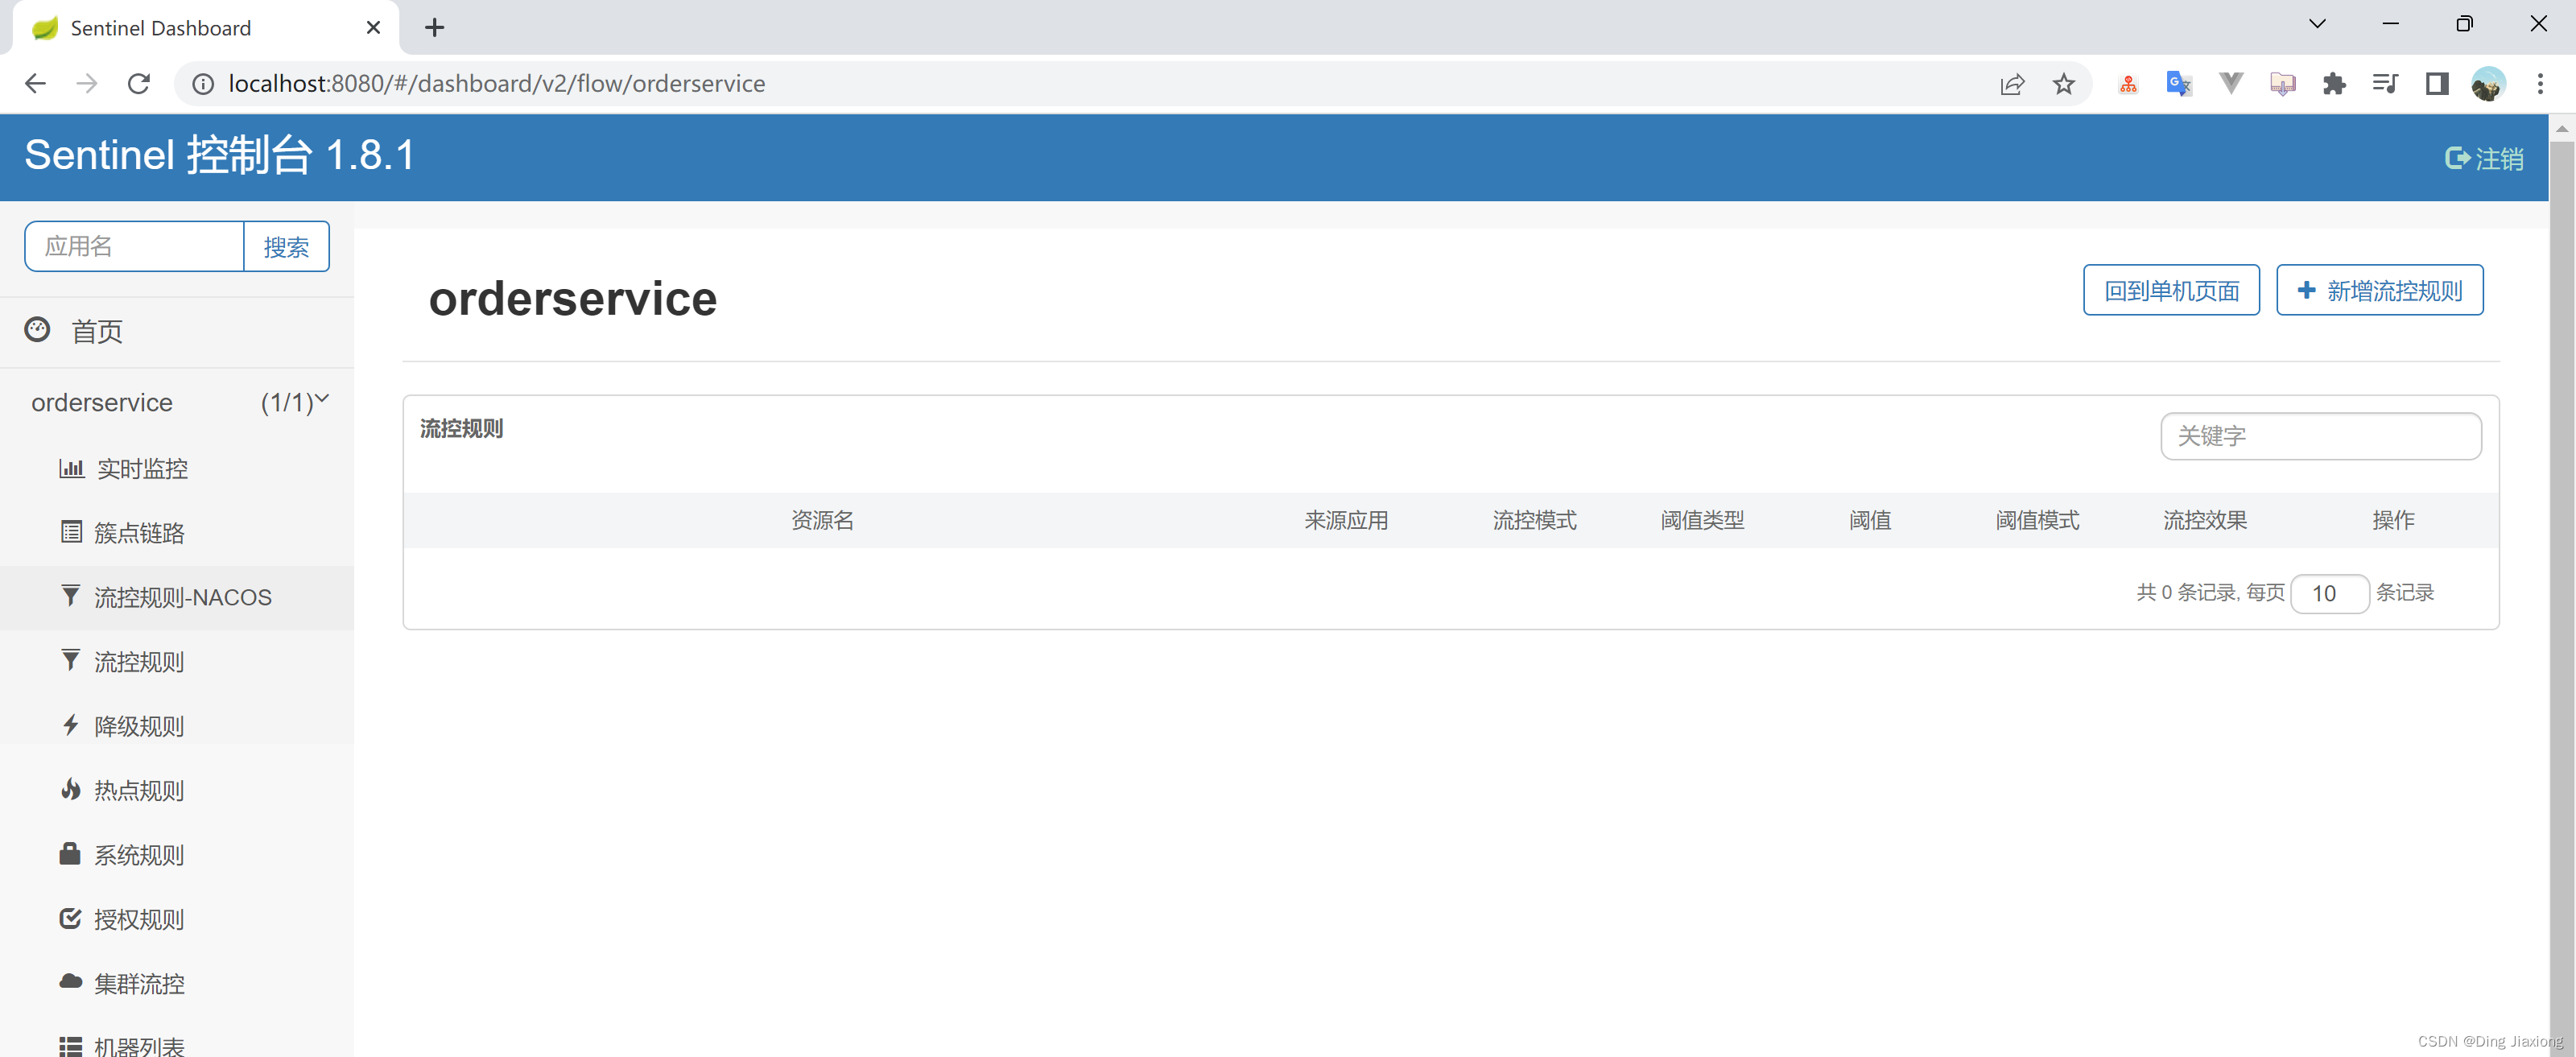Click the 流控效果 column header
The height and width of the screenshot is (1057, 2576).
pyautogui.click(x=2205, y=520)
